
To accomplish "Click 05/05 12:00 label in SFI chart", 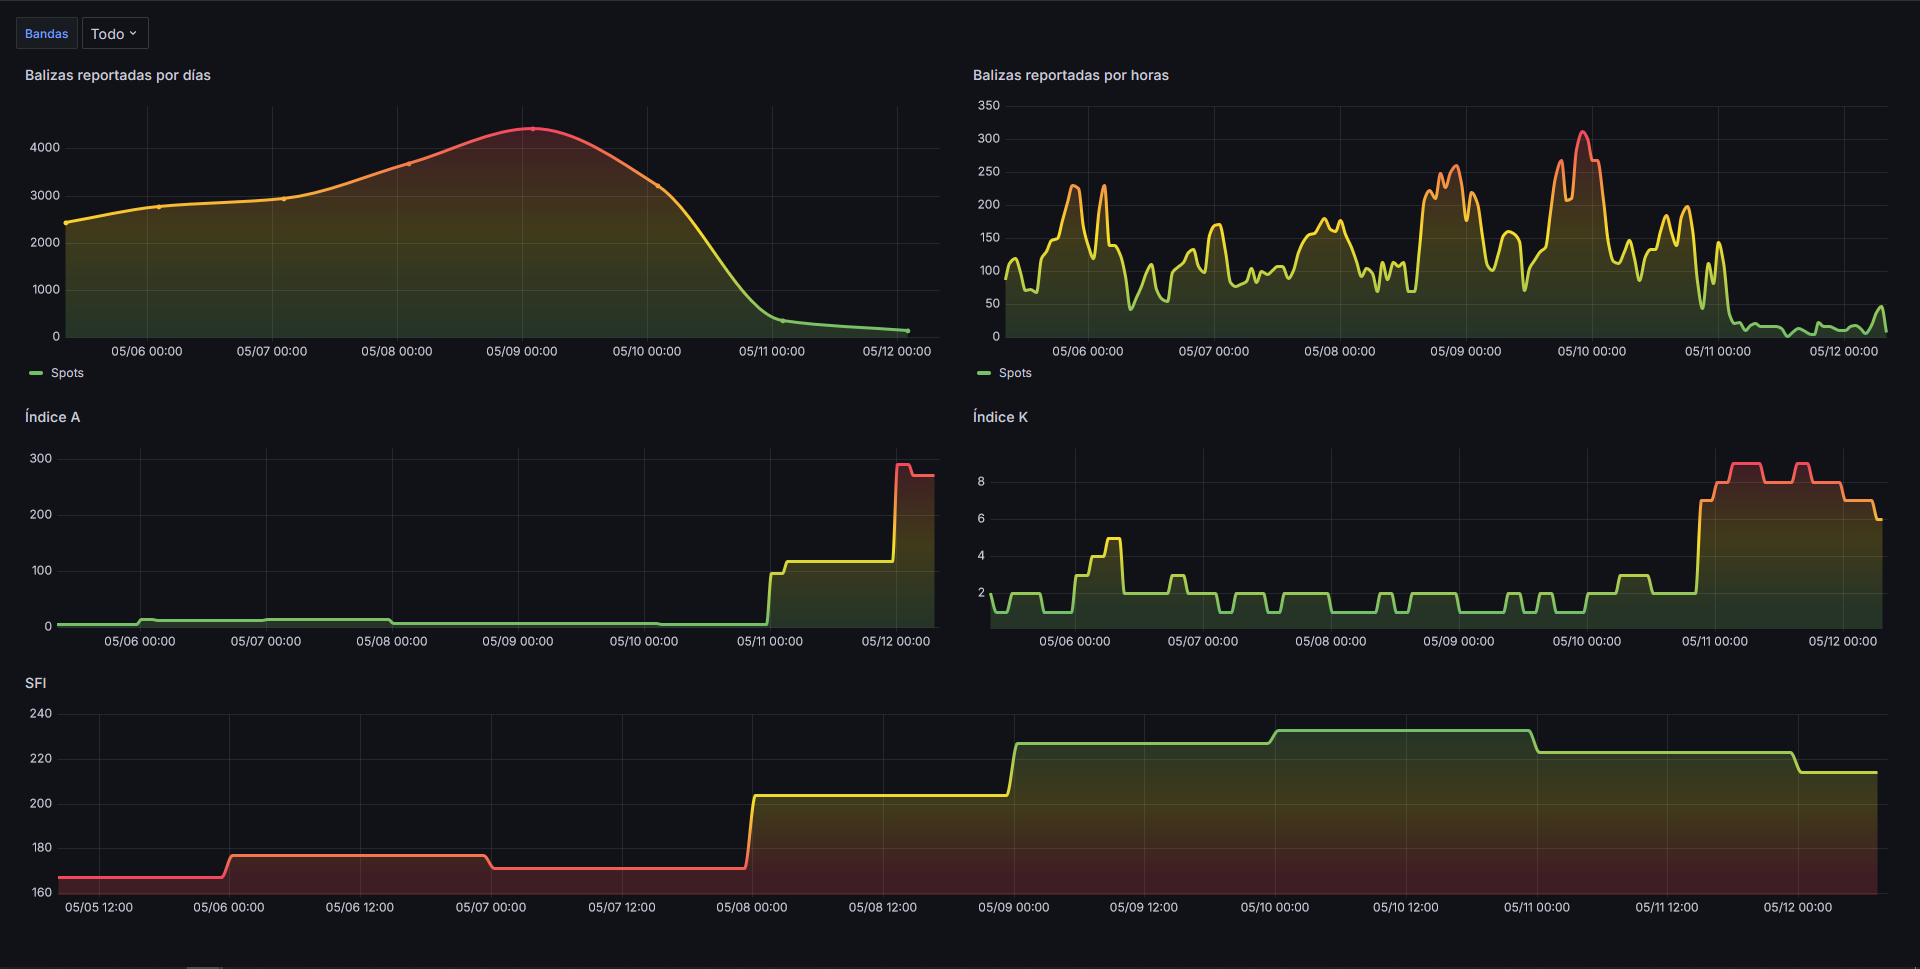I will 99,907.
